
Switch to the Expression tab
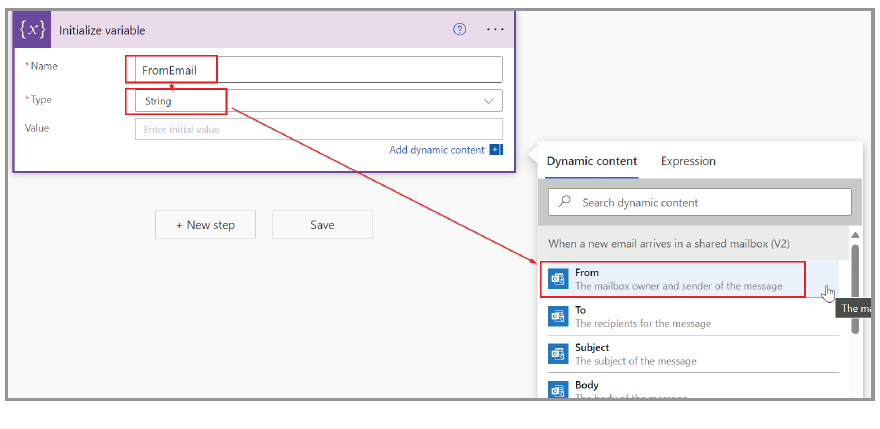pyautogui.click(x=688, y=161)
